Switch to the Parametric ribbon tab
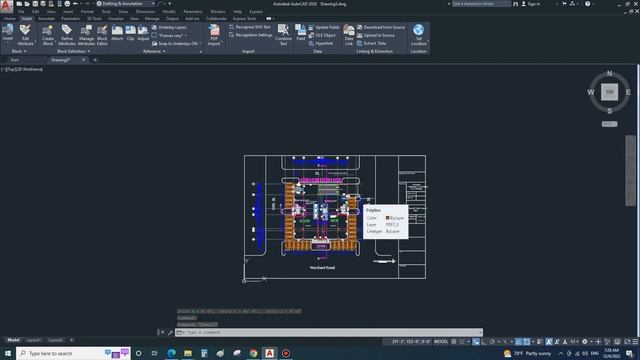The image size is (640, 360). coord(70,19)
